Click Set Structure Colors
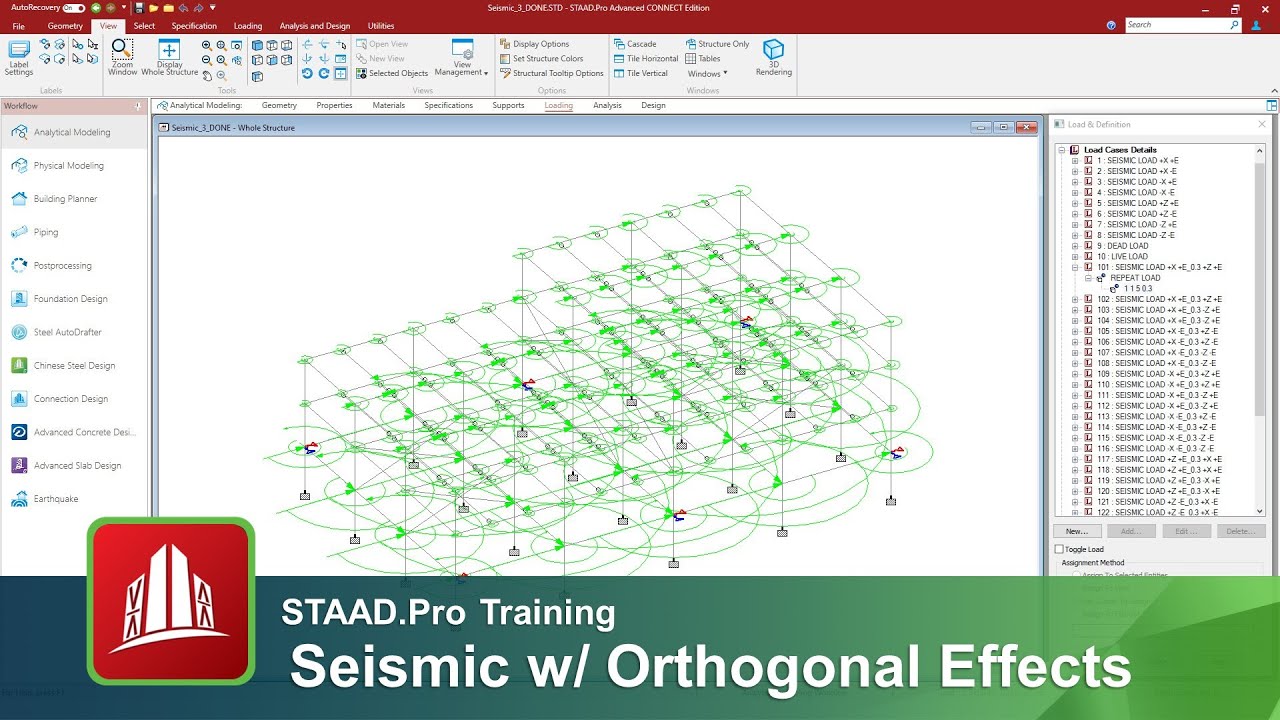The image size is (1280, 720). pyautogui.click(x=541, y=58)
